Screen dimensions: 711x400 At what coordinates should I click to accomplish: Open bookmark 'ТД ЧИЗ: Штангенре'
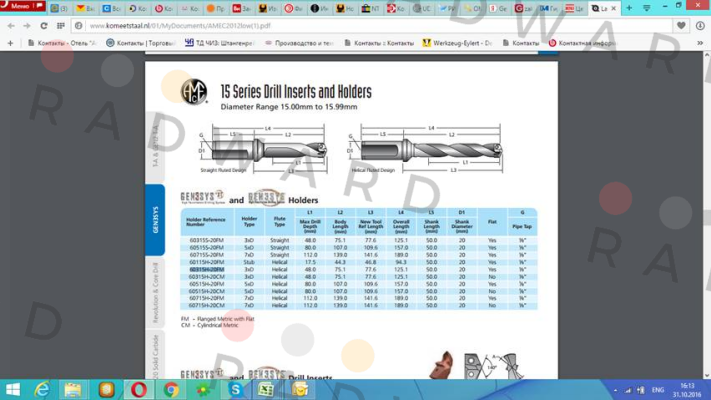pyautogui.click(x=220, y=43)
